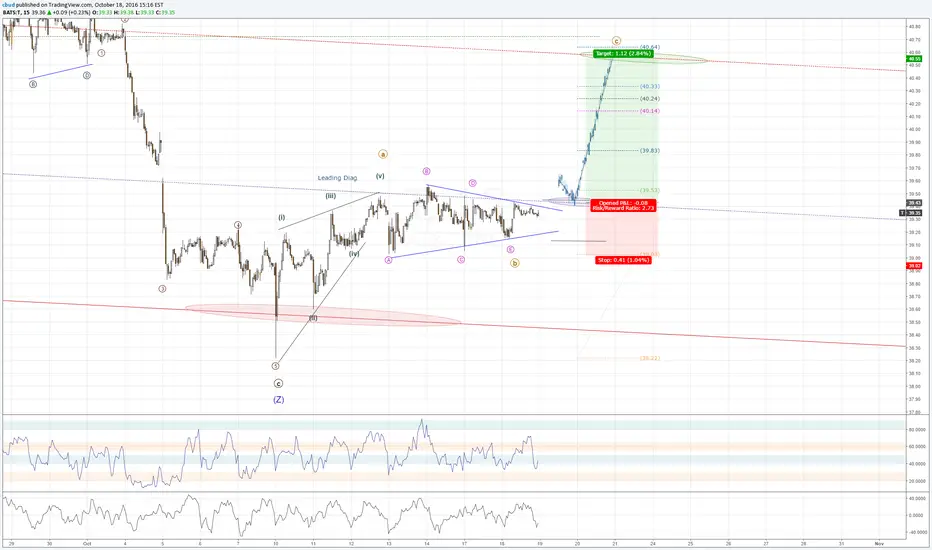Click the "(iv)" wave label
Image resolution: width=932 pixels, height=550 pixels.
354,254
